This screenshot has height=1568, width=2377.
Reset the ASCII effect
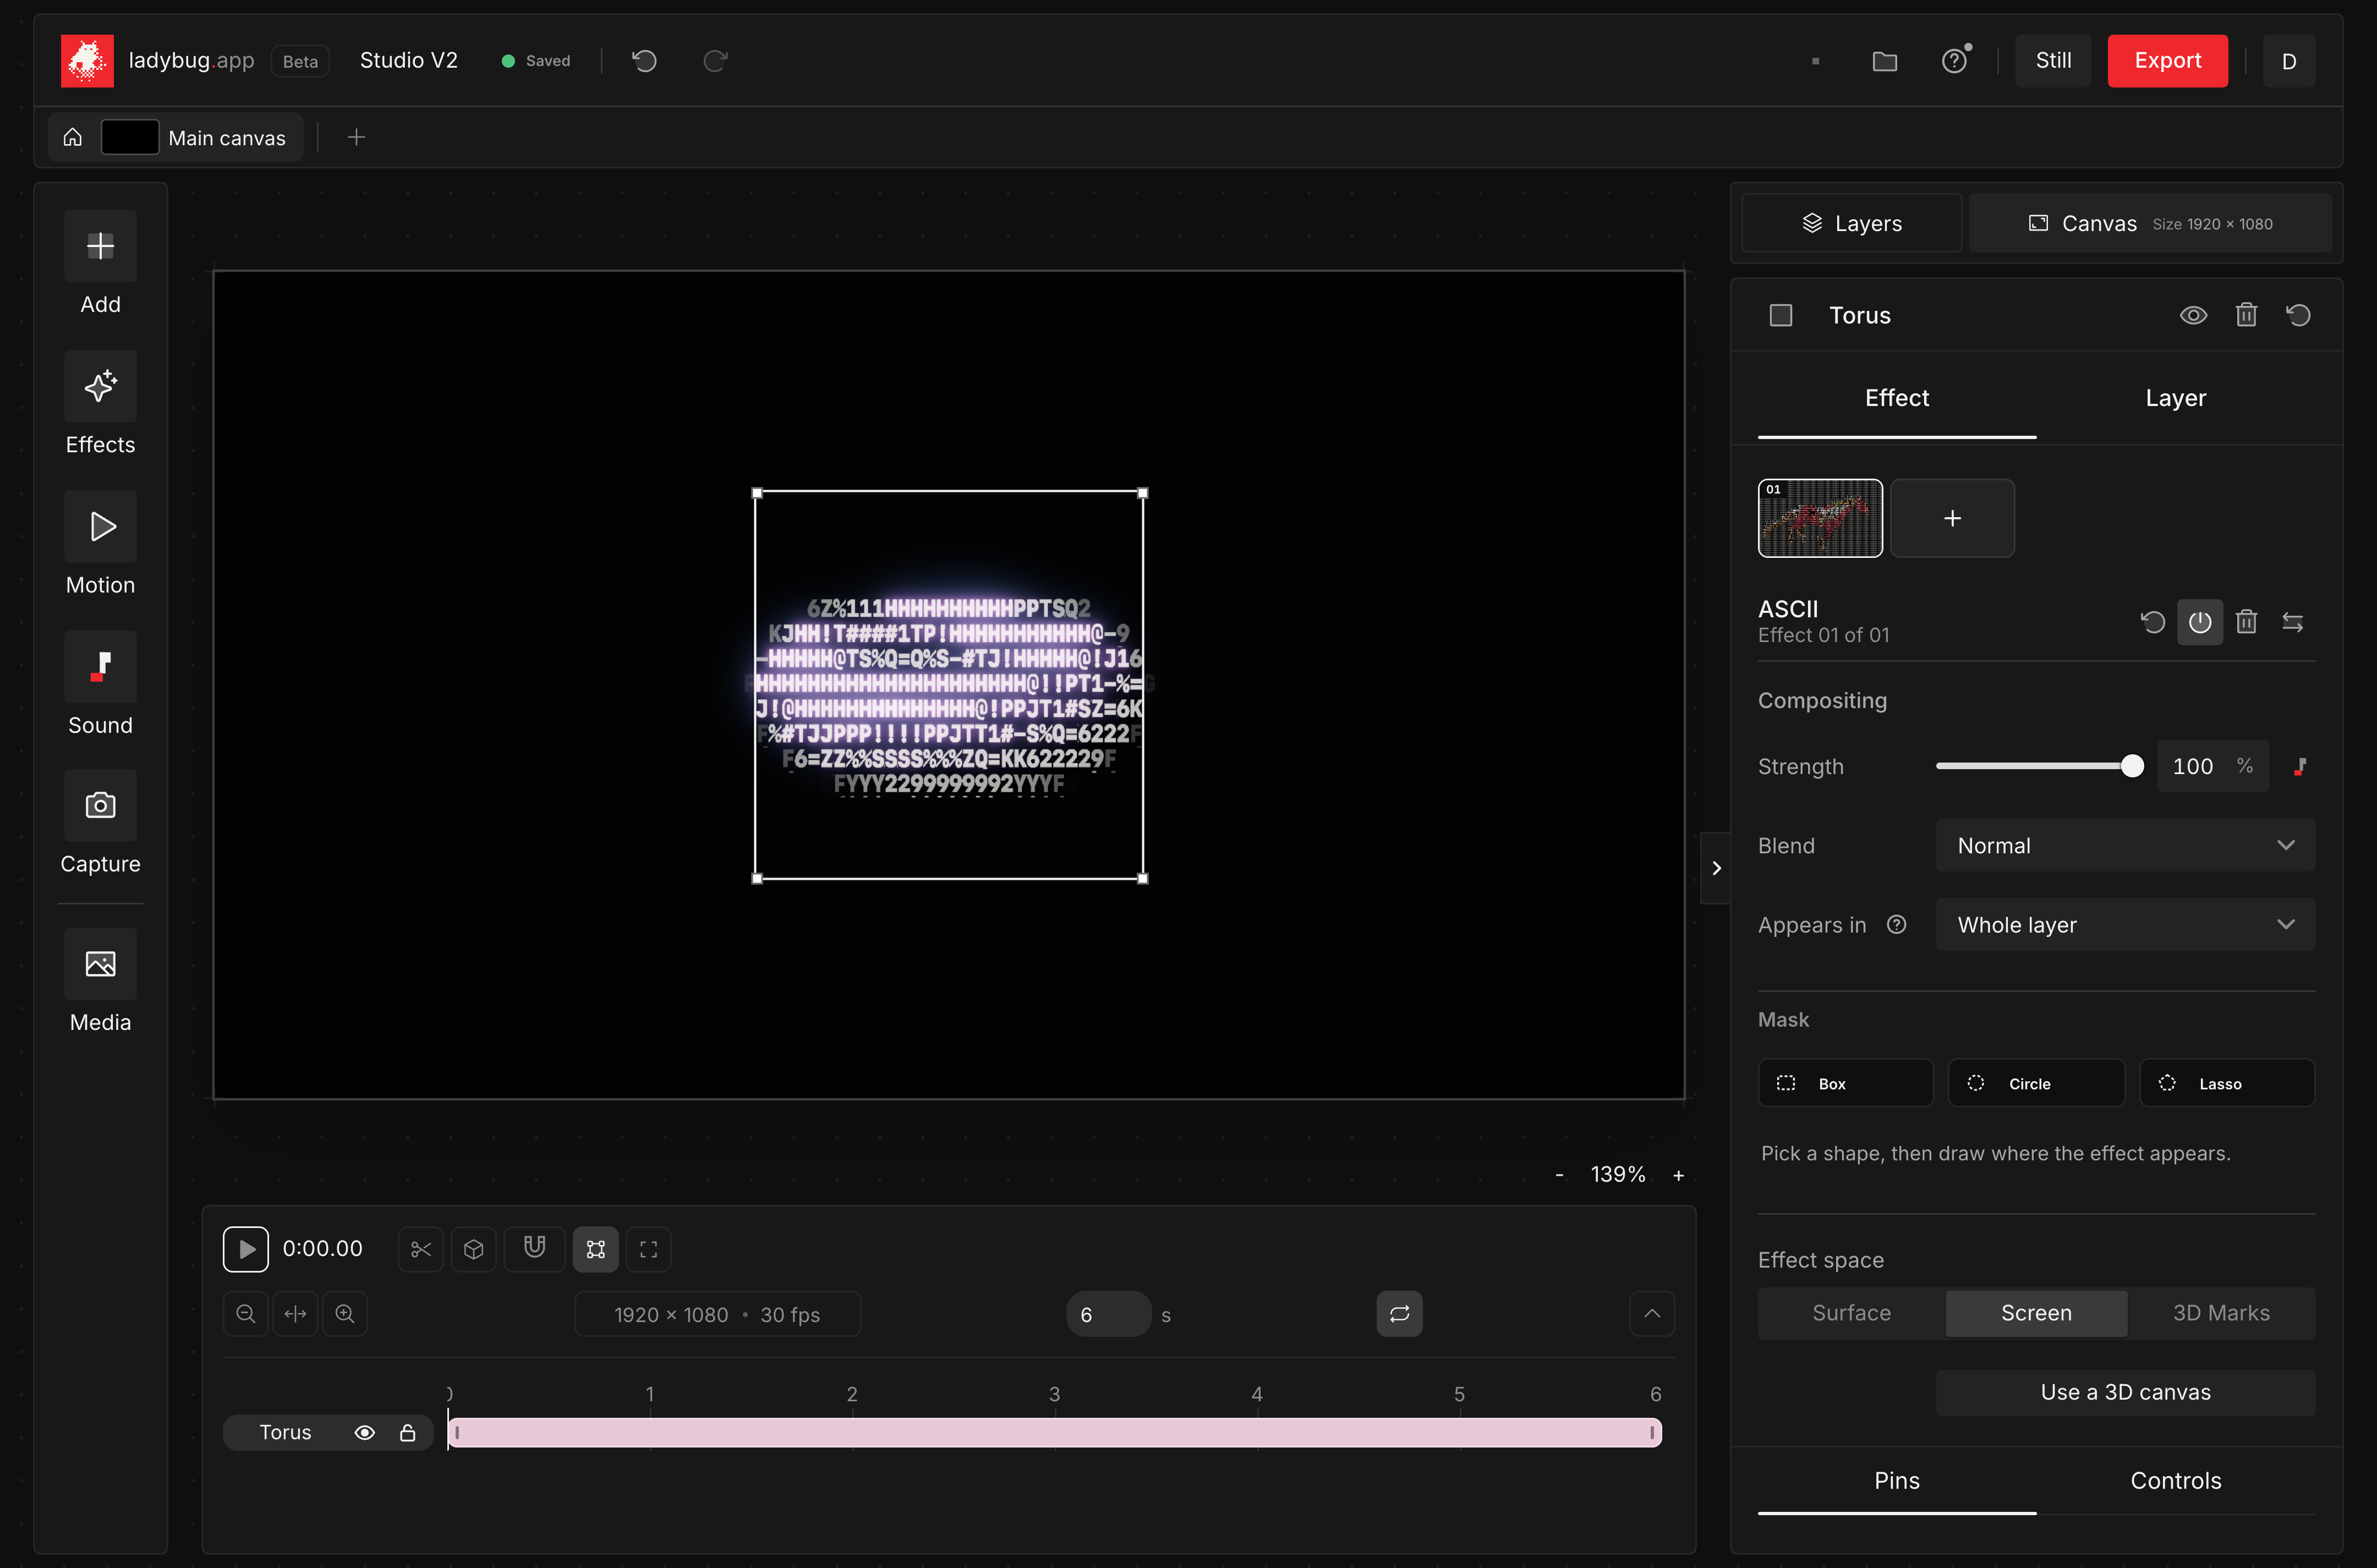(2153, 622)
